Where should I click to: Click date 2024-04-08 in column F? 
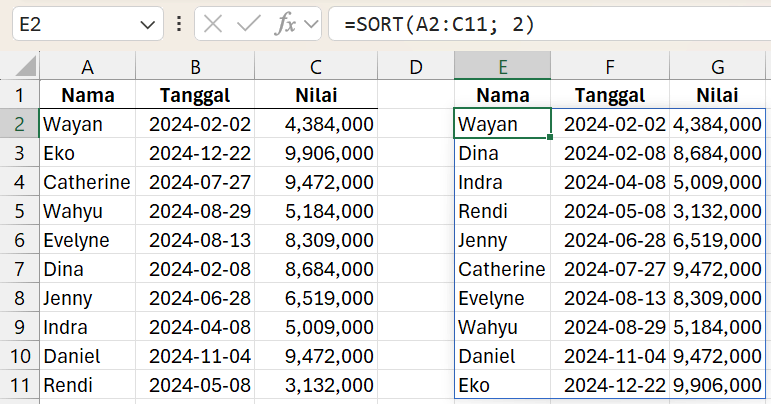point(610,182)
